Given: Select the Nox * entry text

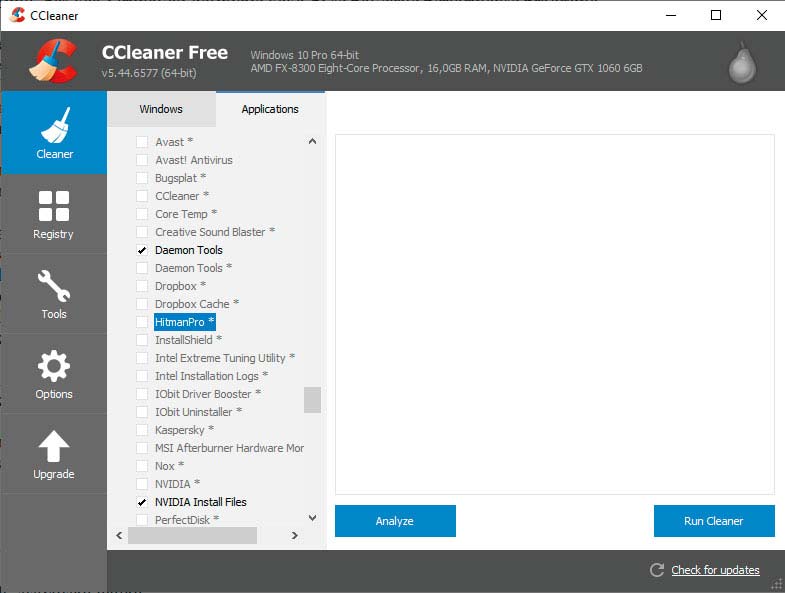Looking at the screenshot, I should point(169,466).
